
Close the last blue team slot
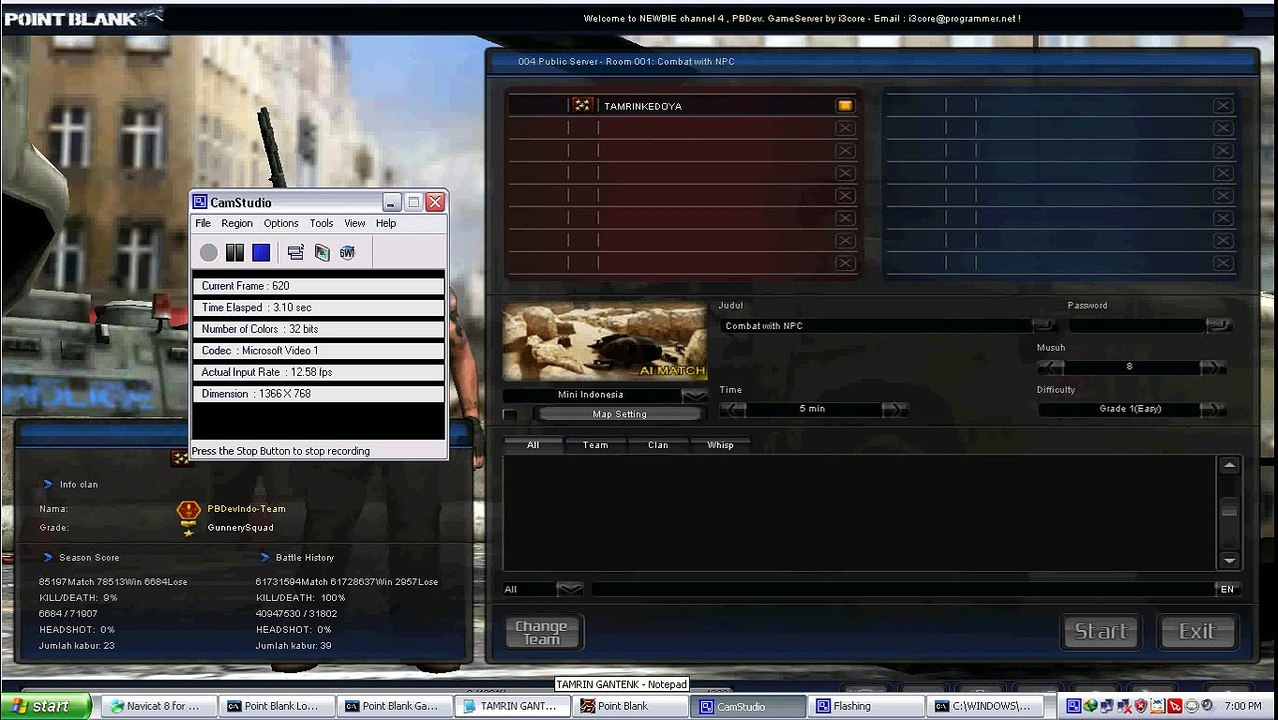(x=1223, y=263)
